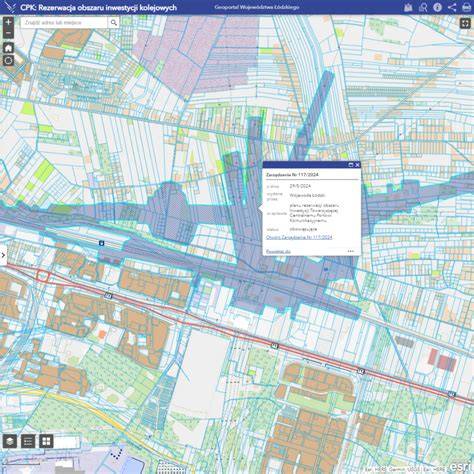This screenshot has width=474, height=474.
Task: Focus the address or place search field
Action: (x=65, y=23)
